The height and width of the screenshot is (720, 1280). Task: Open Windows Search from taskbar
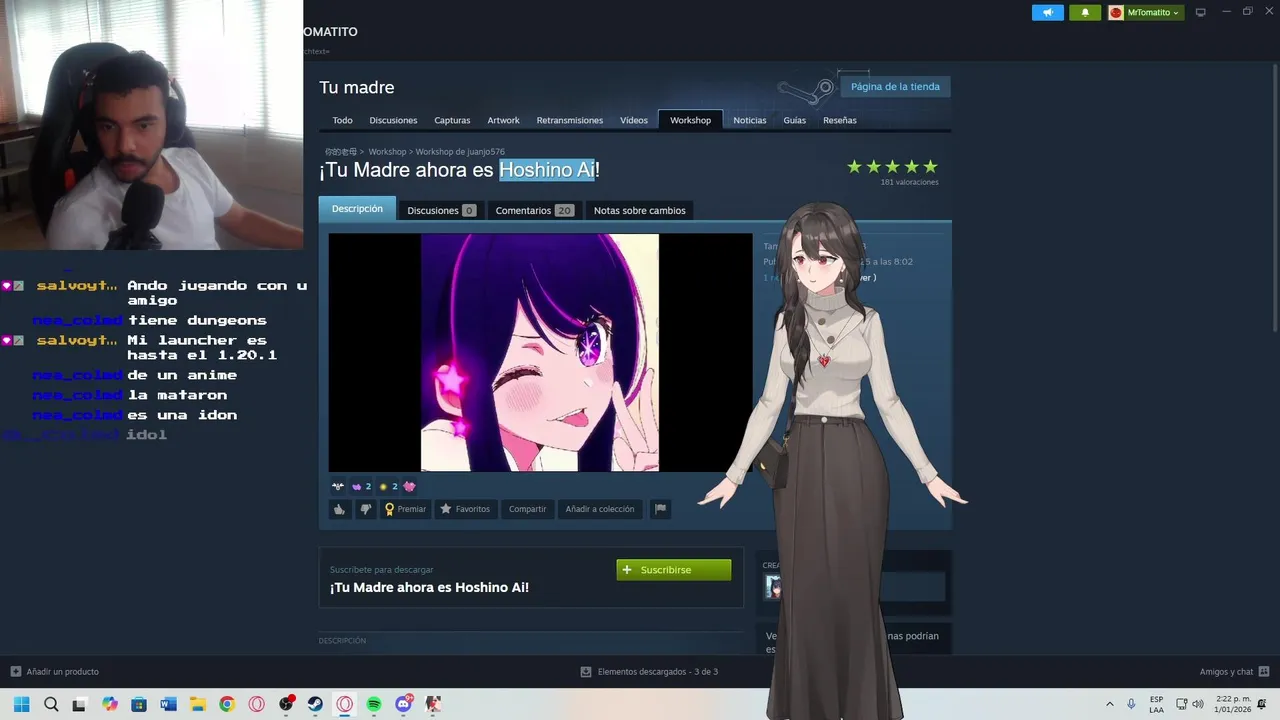click(51, 704)
